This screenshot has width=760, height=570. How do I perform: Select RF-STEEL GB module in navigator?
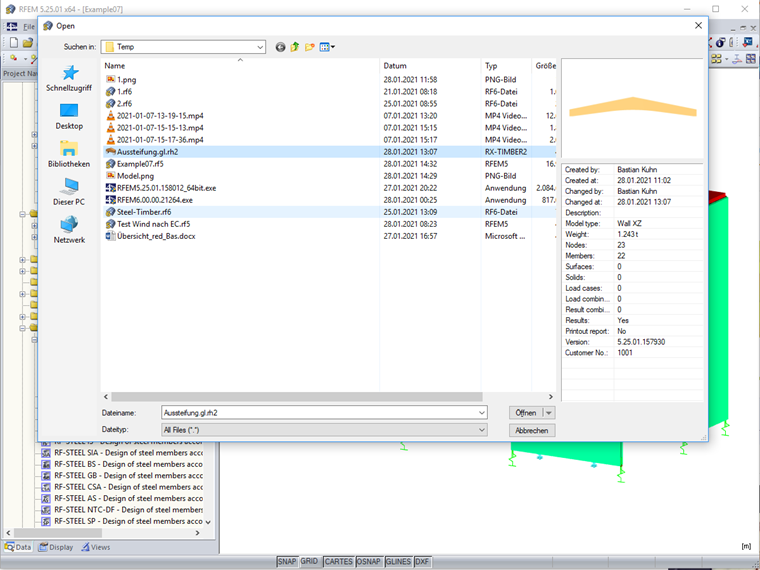coord(122,475)
